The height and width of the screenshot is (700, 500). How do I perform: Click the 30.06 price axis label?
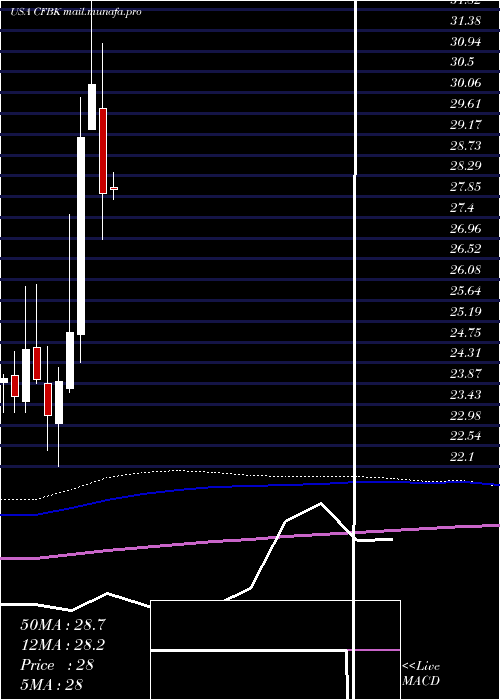pos(466,83)
